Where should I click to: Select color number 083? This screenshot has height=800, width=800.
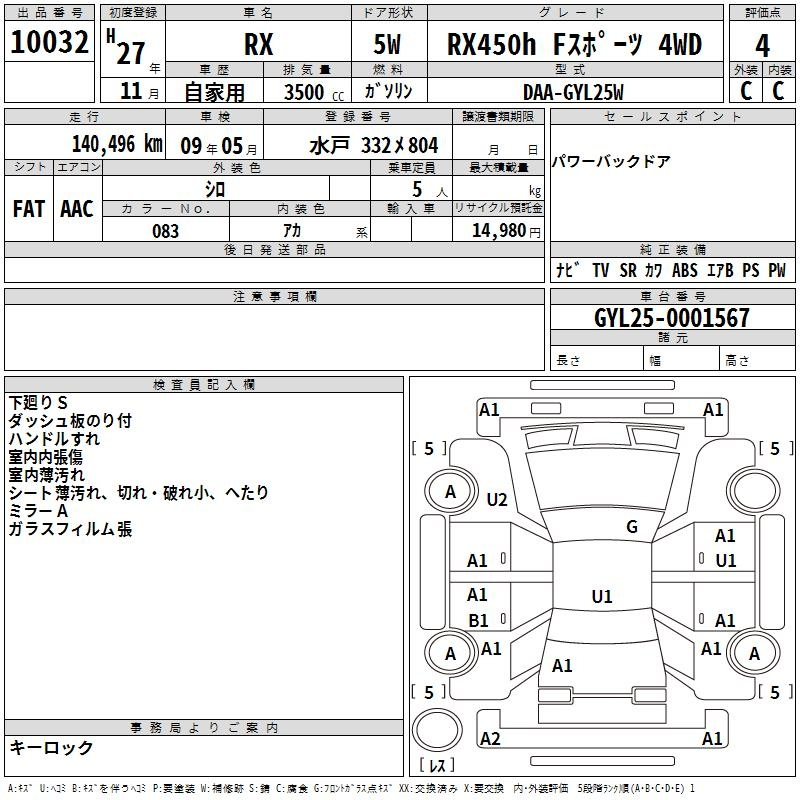165,231
